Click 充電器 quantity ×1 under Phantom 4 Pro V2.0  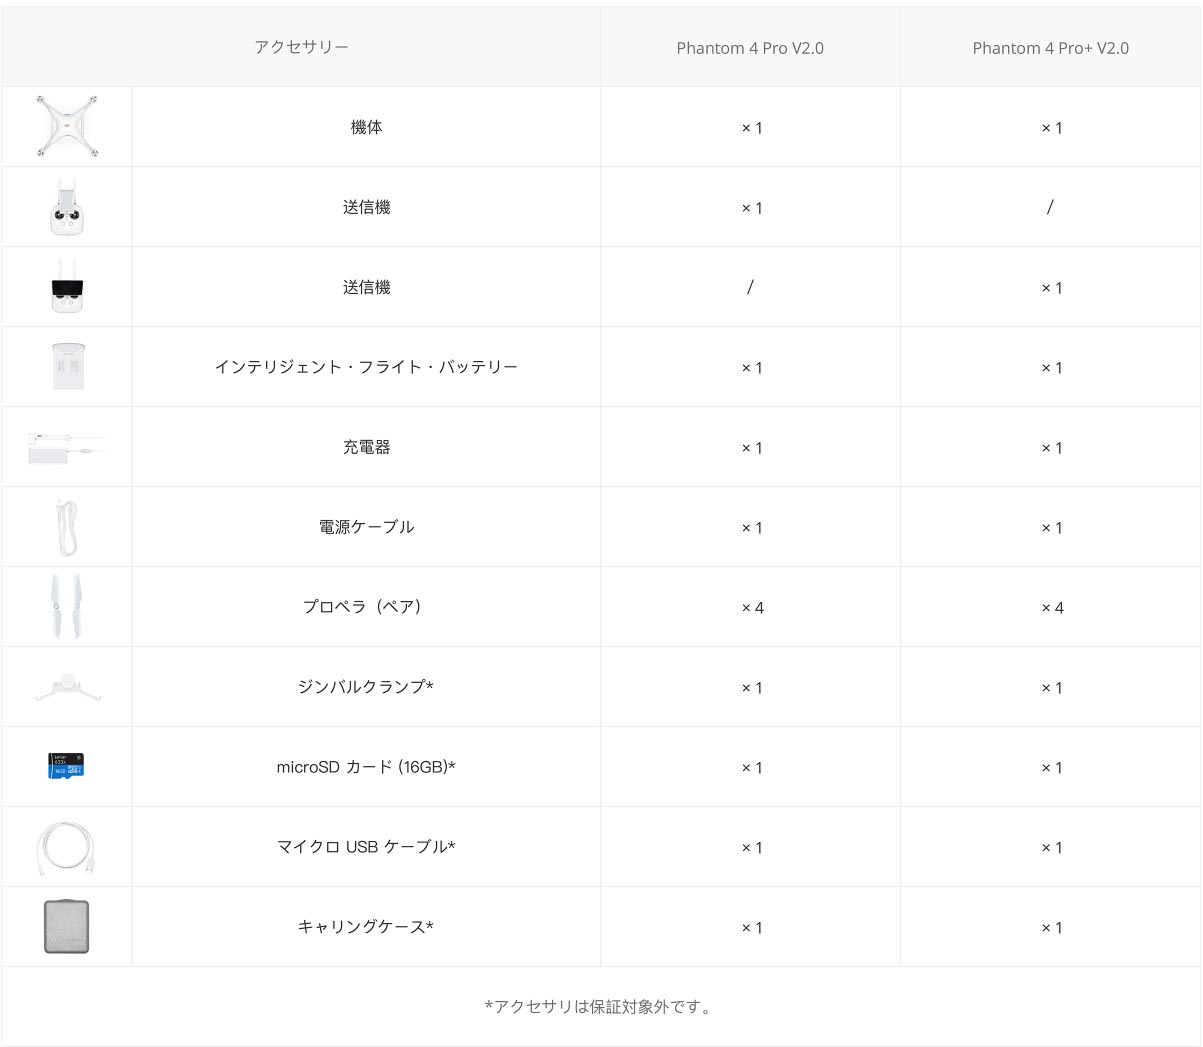pos(751,448)
